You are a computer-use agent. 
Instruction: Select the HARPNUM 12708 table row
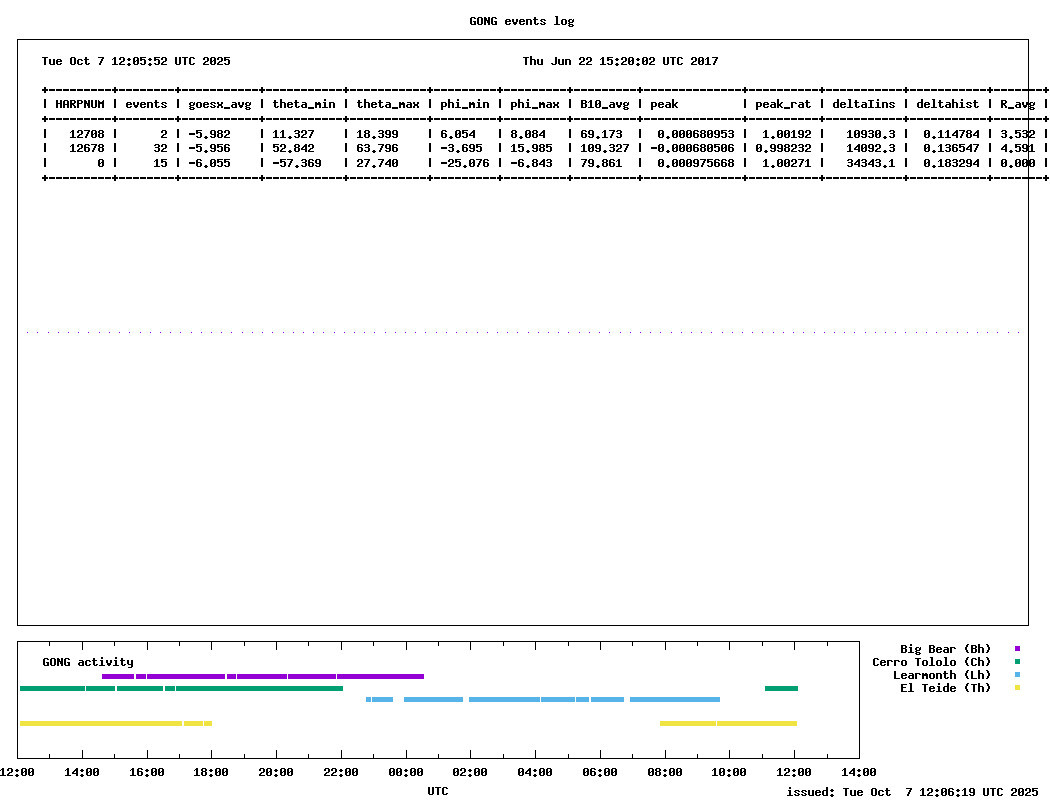tap(544, 134)
